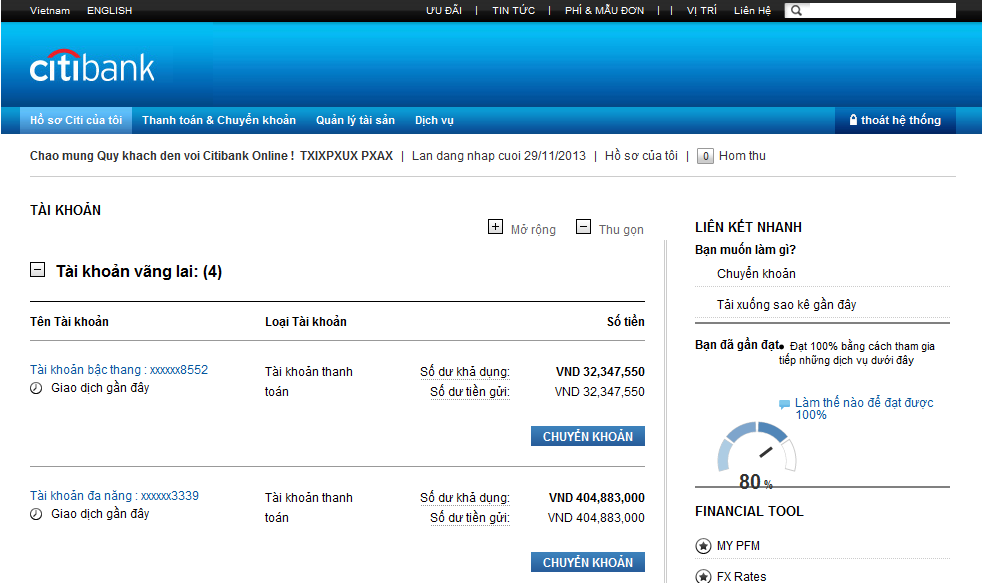The height and width of the screenshot is (585, 982).
Task: Click the Số tiền column header
Action: [626, 322]
